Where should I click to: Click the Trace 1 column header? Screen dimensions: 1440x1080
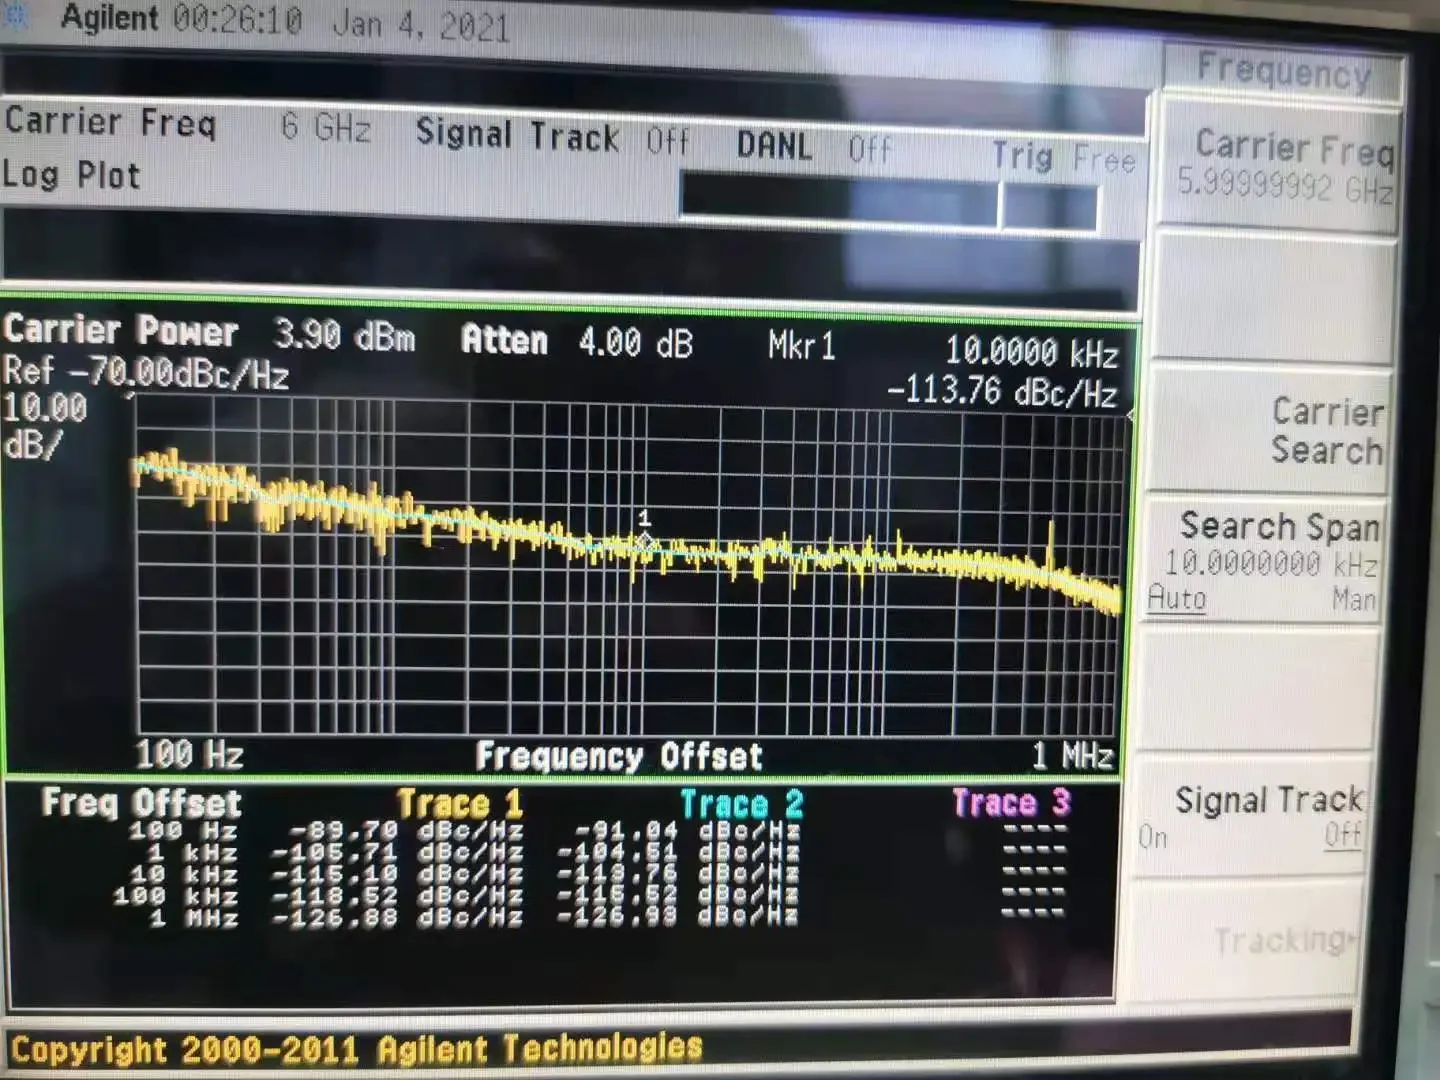click(460, 804)
